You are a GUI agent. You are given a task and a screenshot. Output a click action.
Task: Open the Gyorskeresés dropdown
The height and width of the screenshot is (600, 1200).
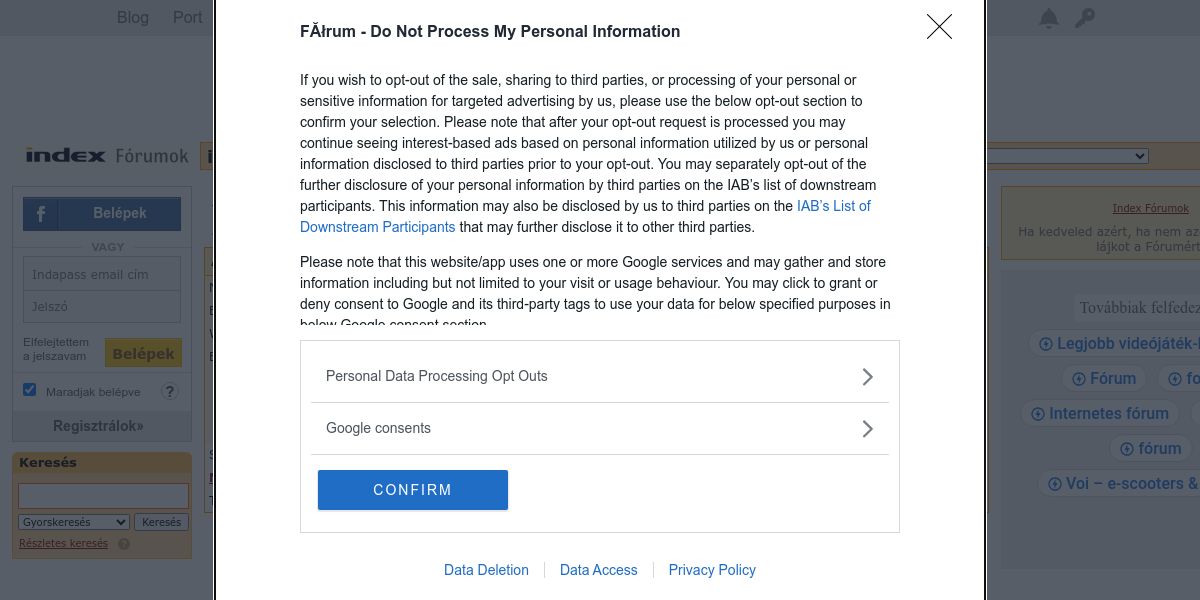74,522
